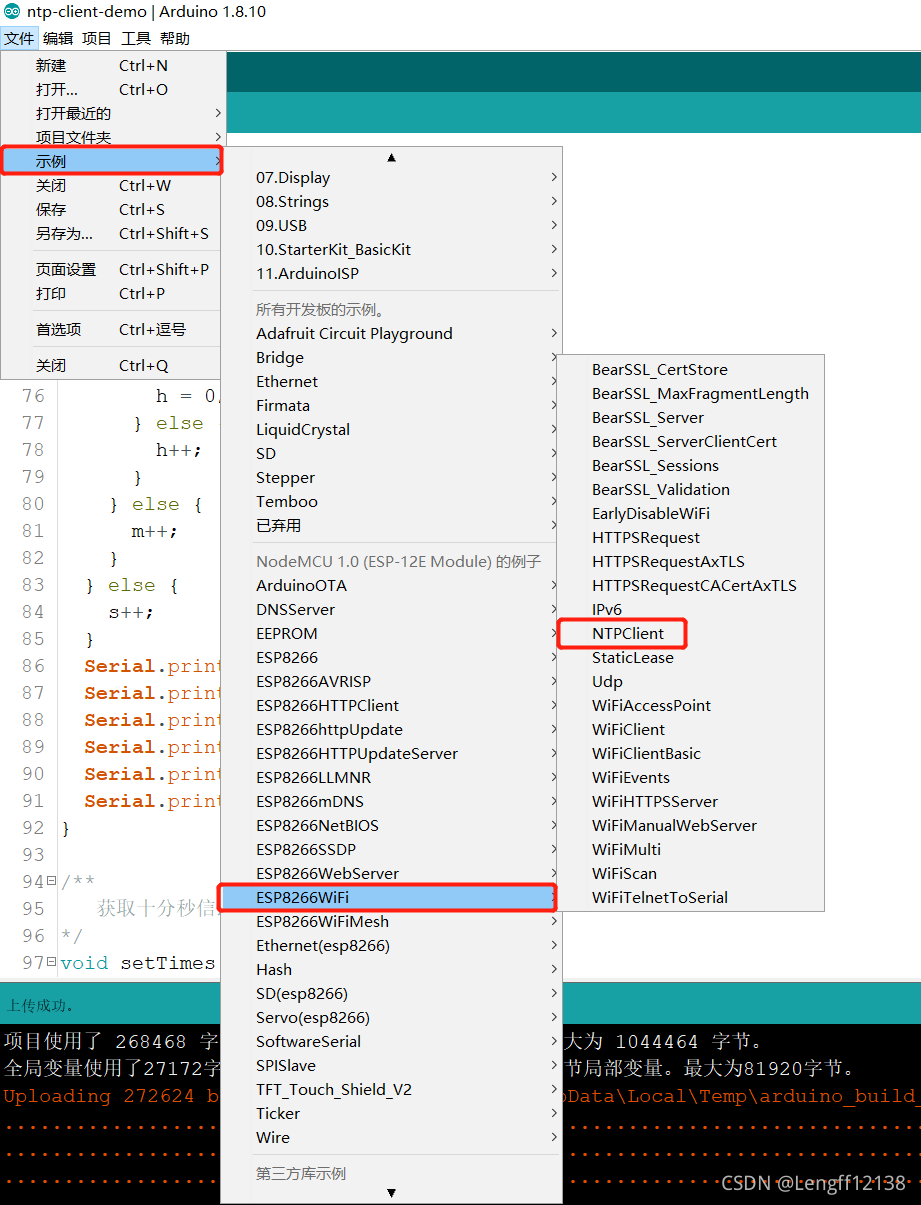The image size is (921, 1205).
Task: Expand the Bridge examples
Action: [x=392, y=357]
